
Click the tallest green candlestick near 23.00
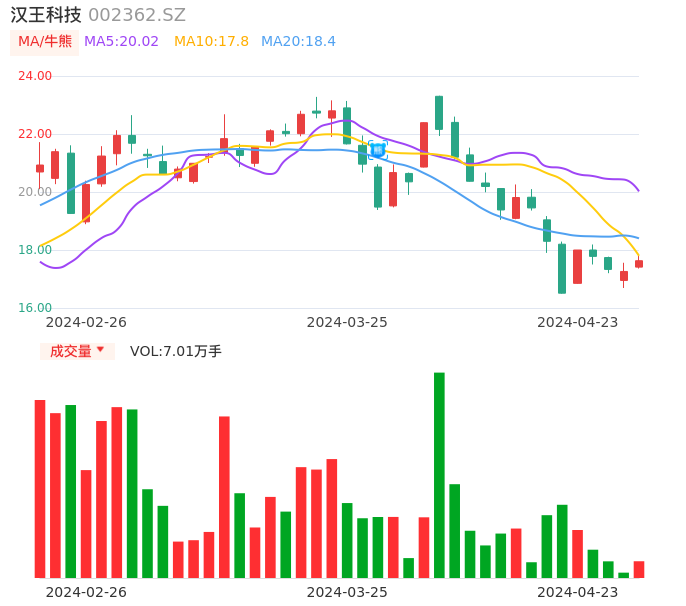439,112
